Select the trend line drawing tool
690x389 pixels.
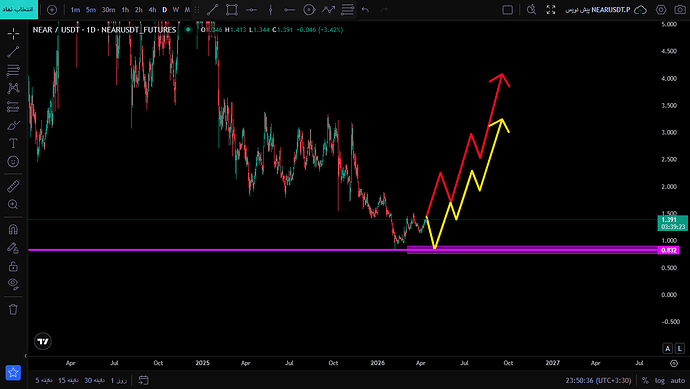pos(13,52)
